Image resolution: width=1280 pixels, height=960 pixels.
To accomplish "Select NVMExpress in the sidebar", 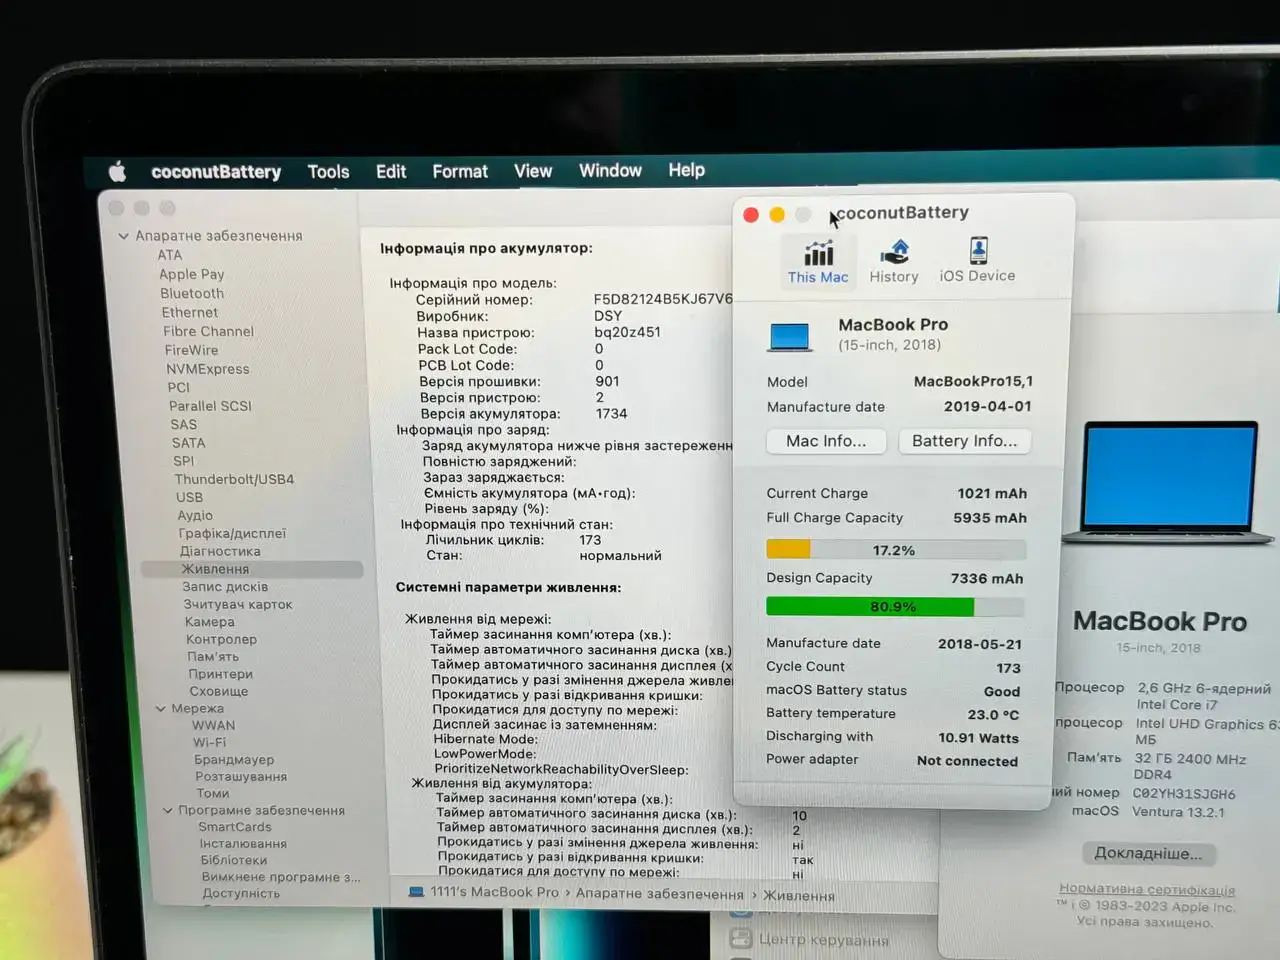I will (x=208, y=369).
